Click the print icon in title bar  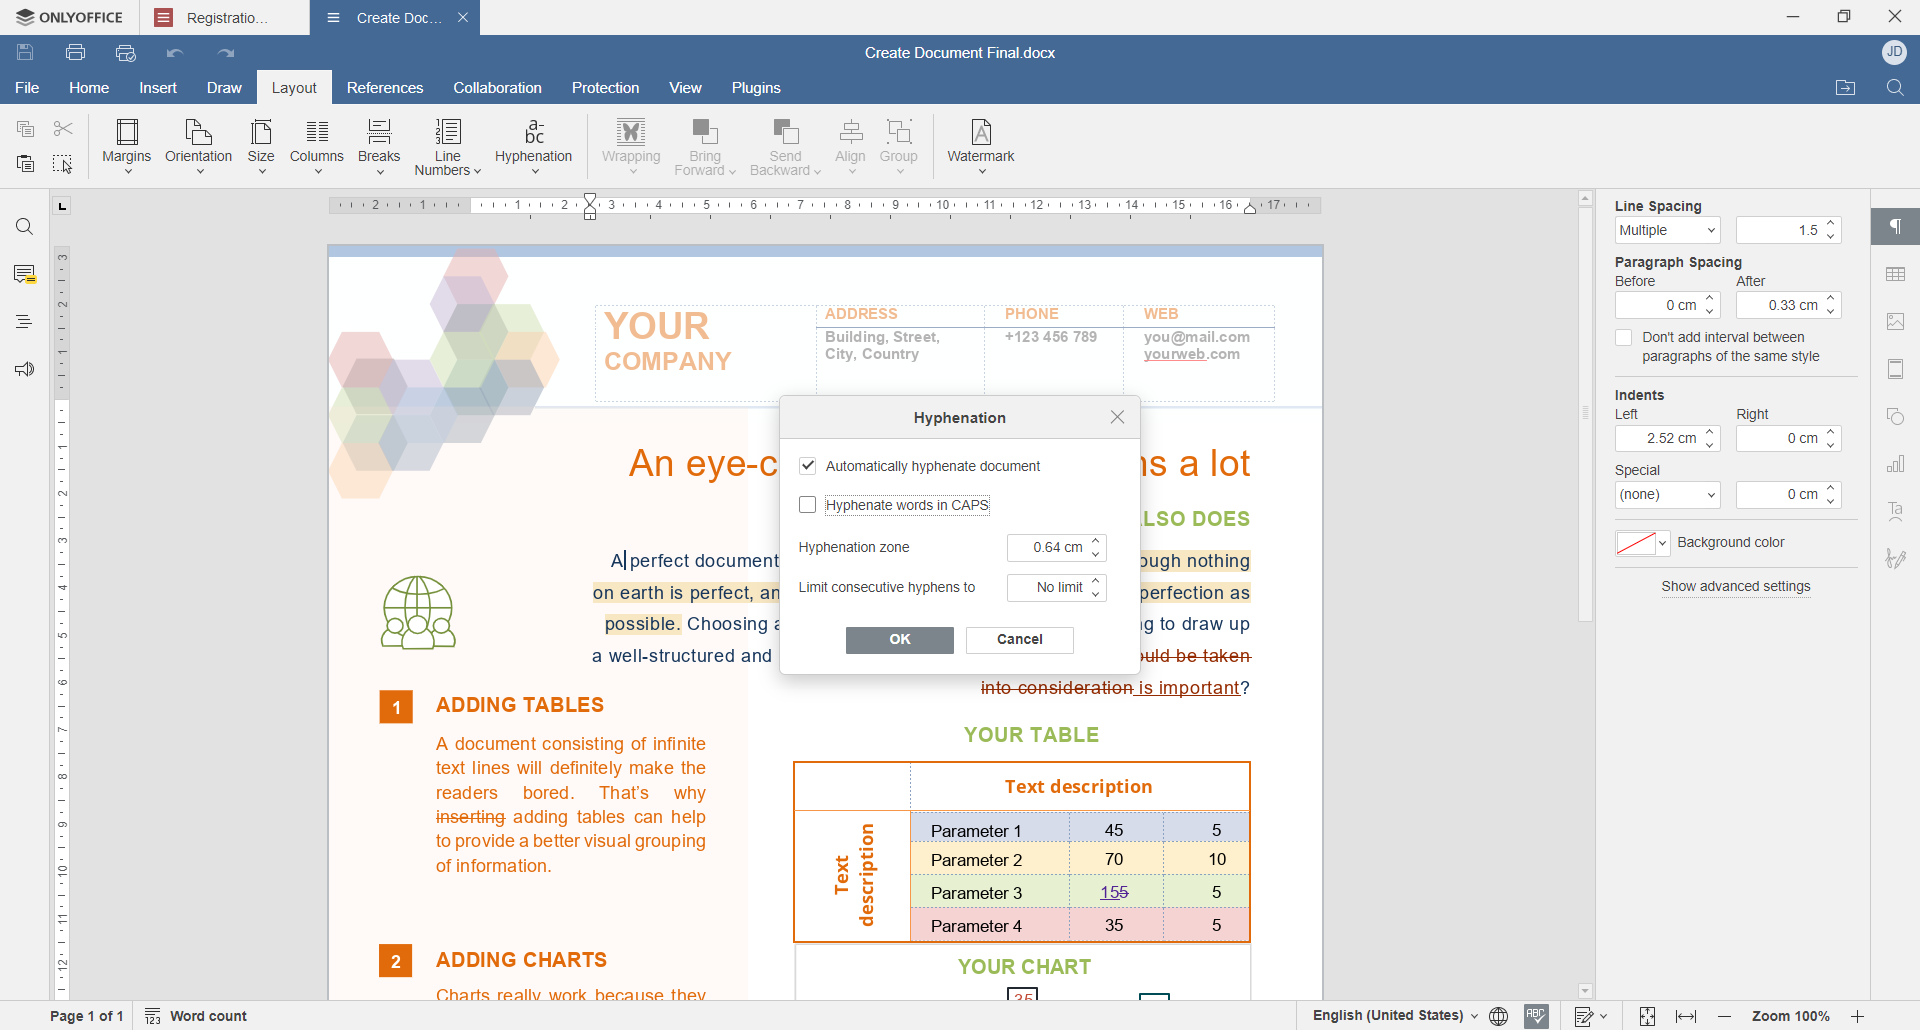tap(76, 53)
